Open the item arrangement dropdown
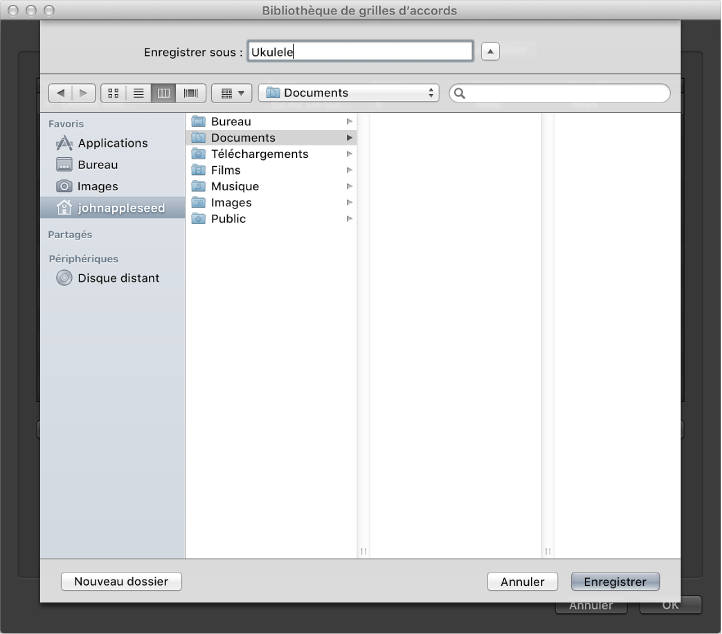Viewport: 722px width, 634px height. tap(232, 93)
